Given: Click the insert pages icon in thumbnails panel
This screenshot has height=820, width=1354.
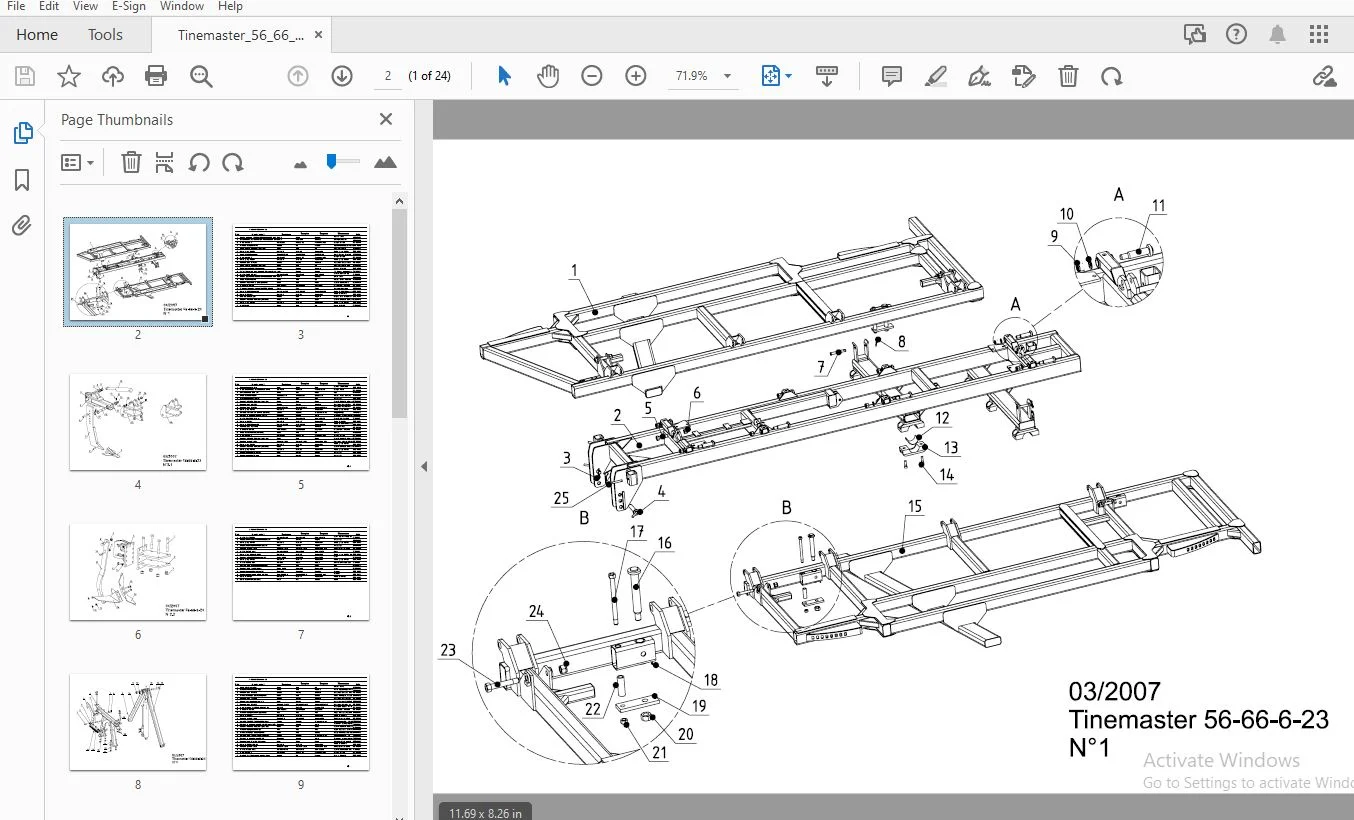Looking at the screenshot, I should [x=165, y=162].
